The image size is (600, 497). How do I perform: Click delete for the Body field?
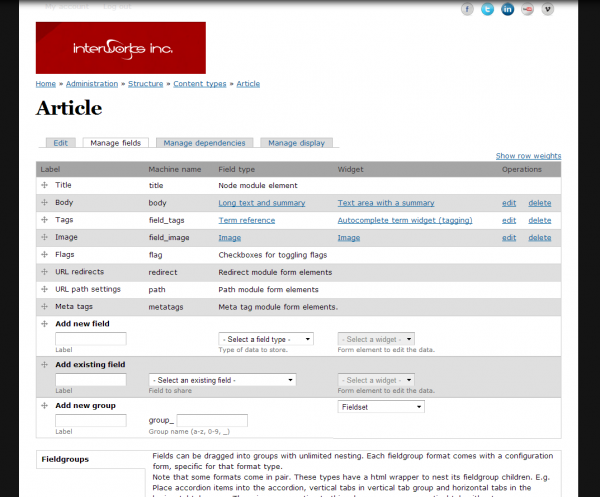540,203
